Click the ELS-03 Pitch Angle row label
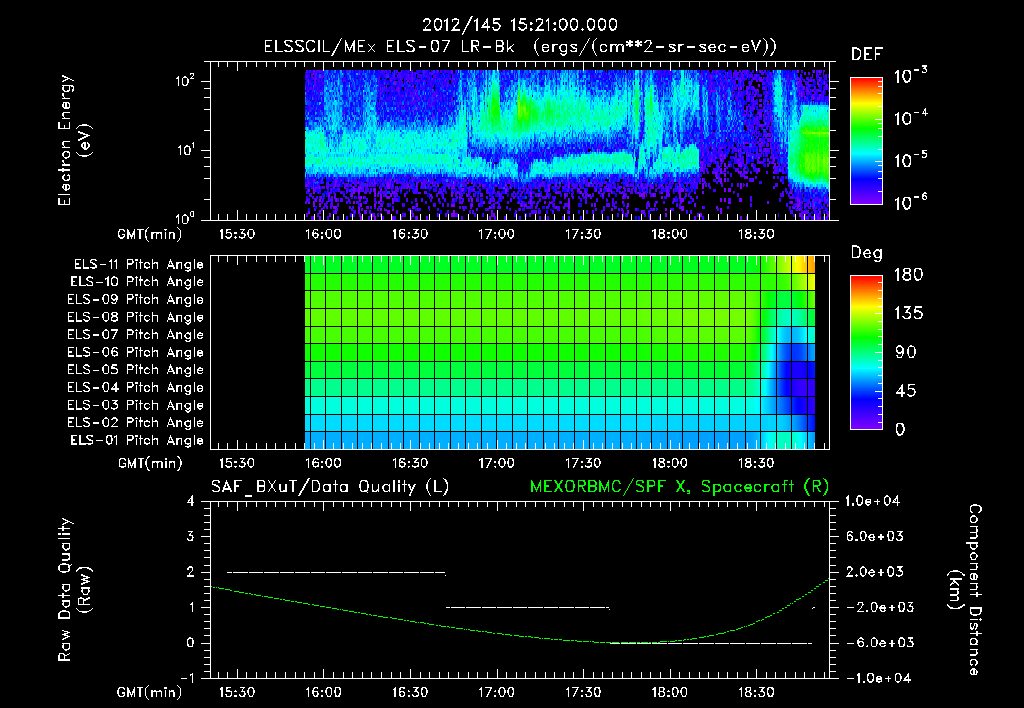 [x=136, y=405]
